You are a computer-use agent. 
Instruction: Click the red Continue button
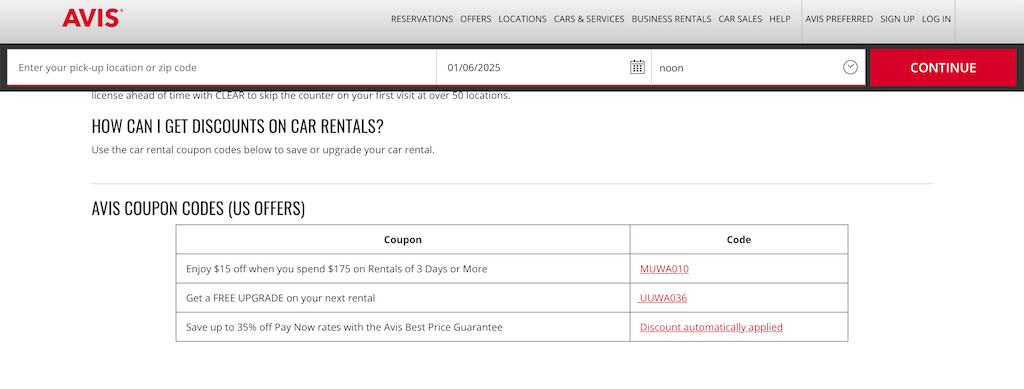pyautogui.click(x=943, y=67)
